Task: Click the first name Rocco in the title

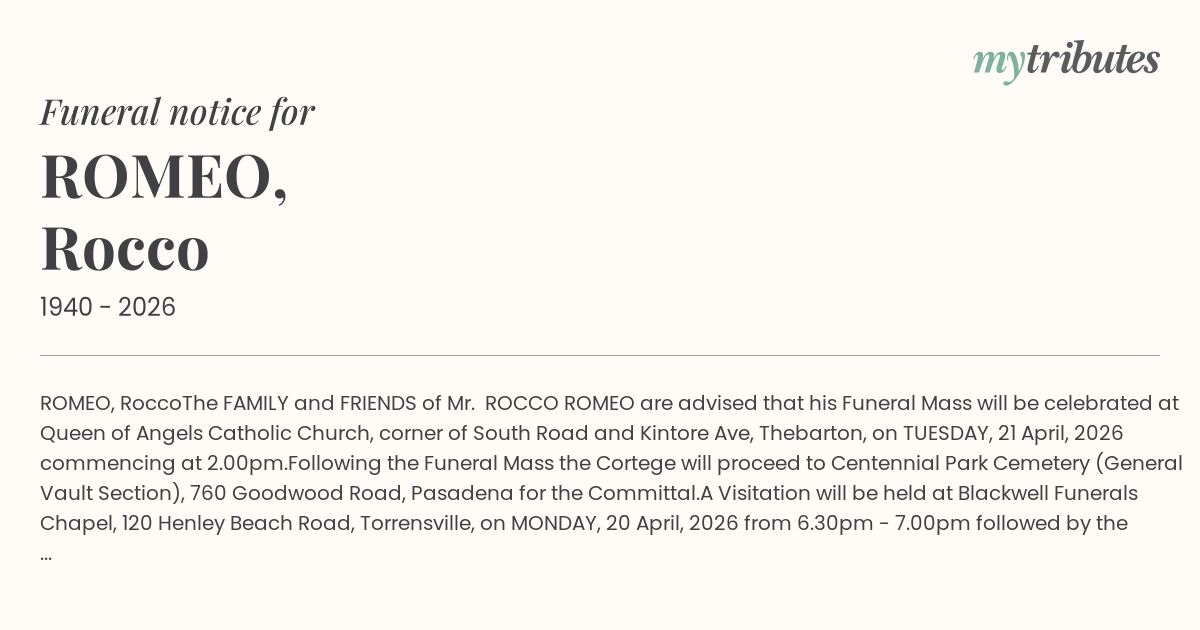Action: pos(125,249)
